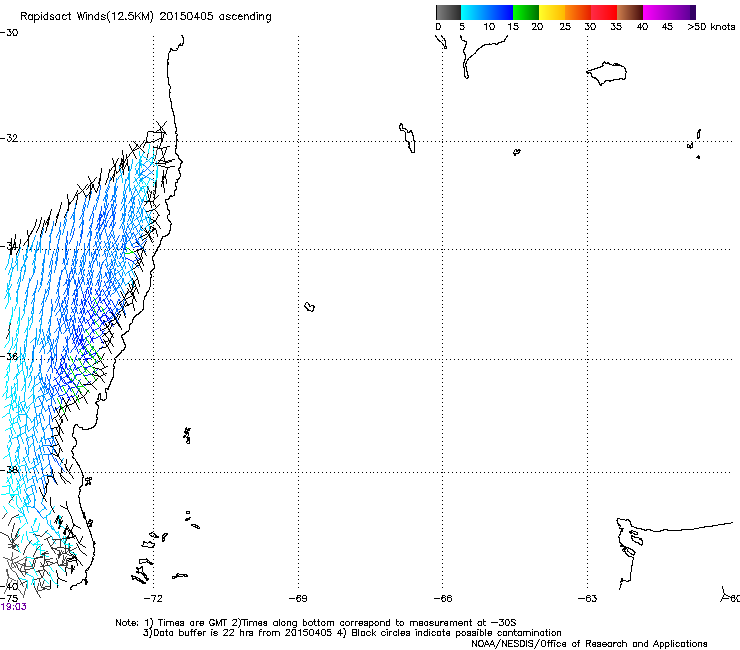
Task: Click the 'Rapidscat Winds(12.5KM) 20150405 ascending' title
Action: [x=146, y=17]
